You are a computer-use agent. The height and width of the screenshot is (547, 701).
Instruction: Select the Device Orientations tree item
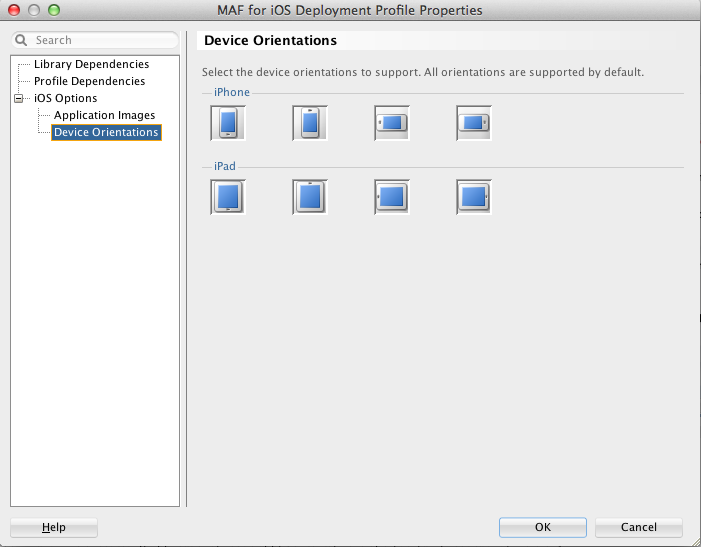[106, 132]
